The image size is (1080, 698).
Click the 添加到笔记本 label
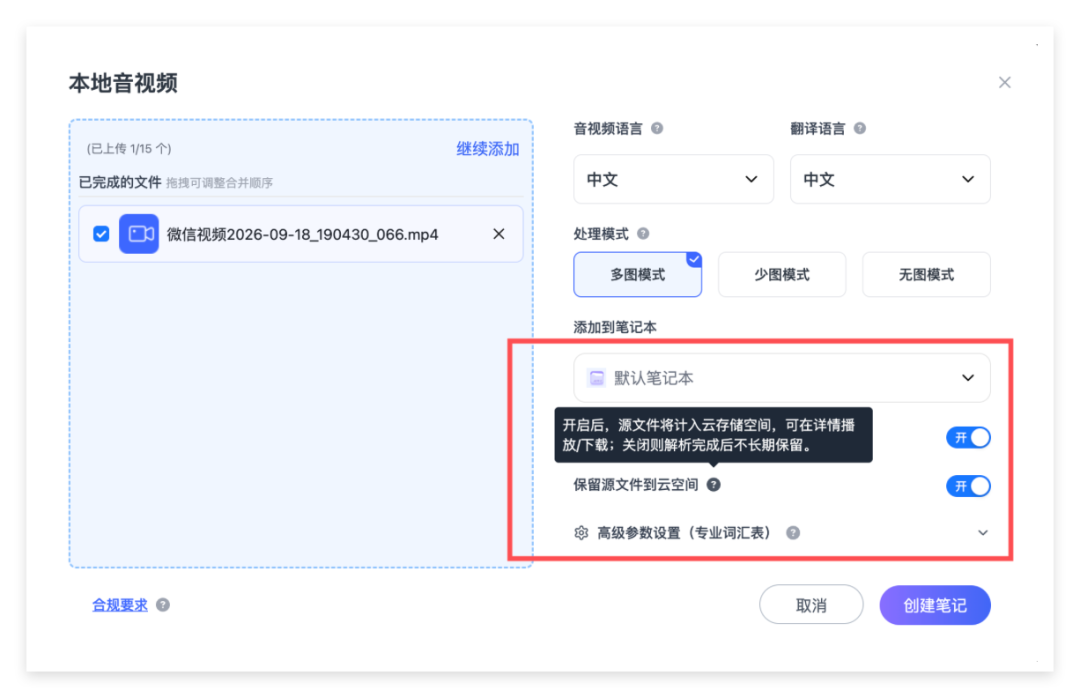tap(614, 327)
